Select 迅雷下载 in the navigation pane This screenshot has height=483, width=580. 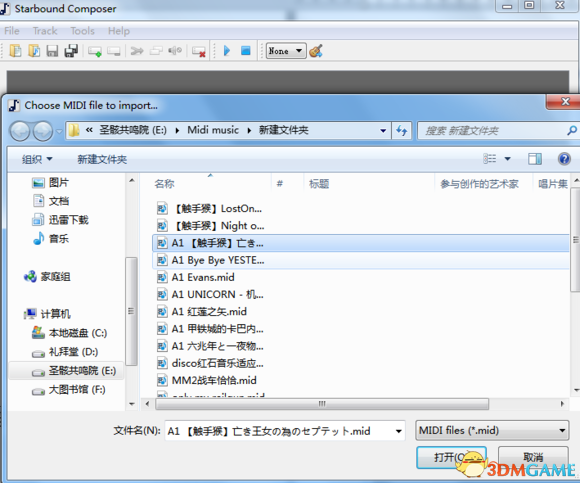click(x=60, y=220)
